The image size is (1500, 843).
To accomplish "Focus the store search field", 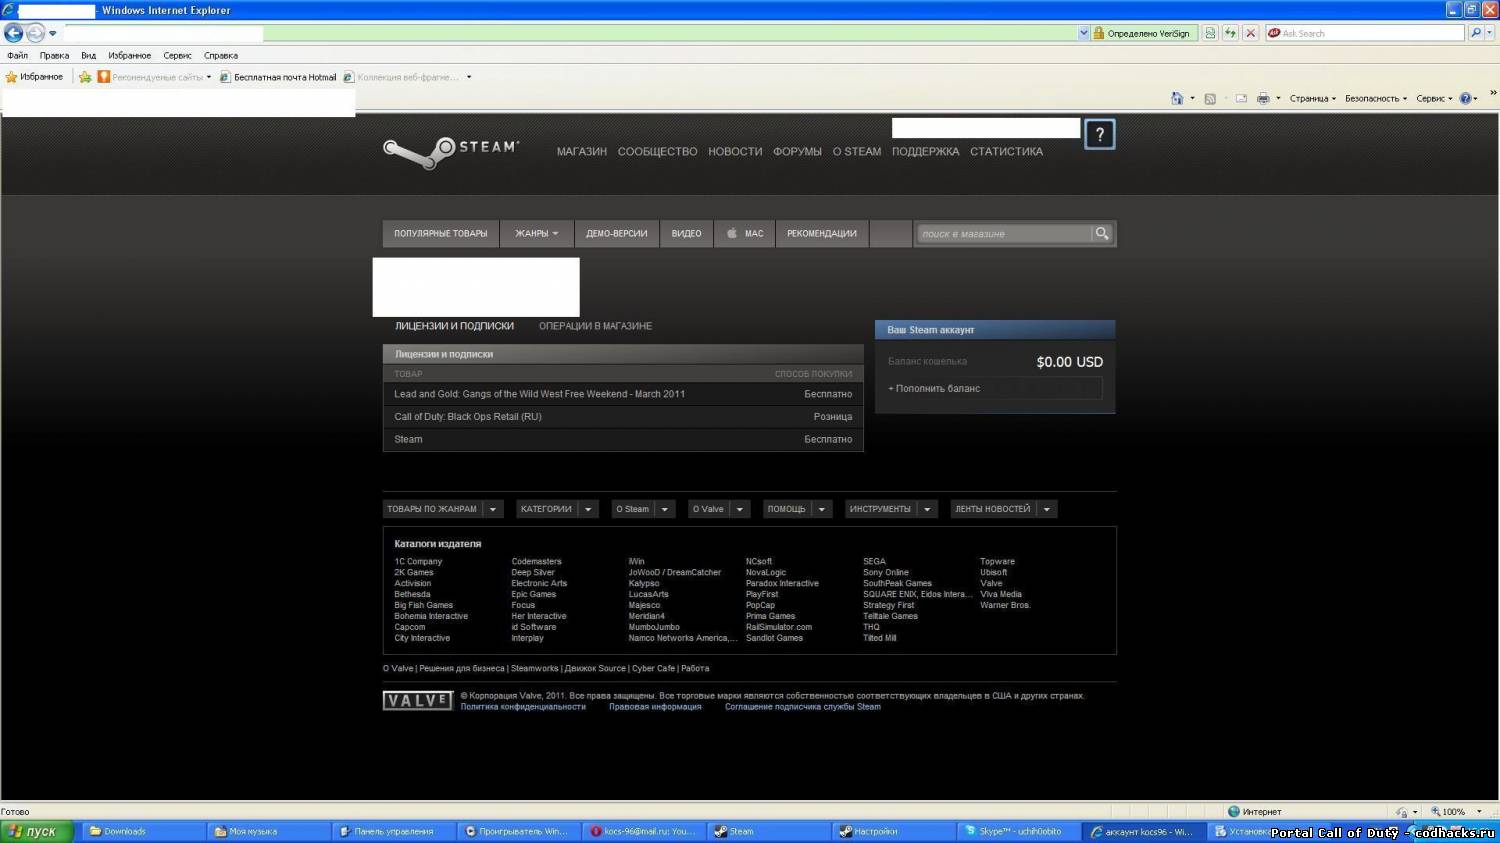I will click(x=1004, y=234).
